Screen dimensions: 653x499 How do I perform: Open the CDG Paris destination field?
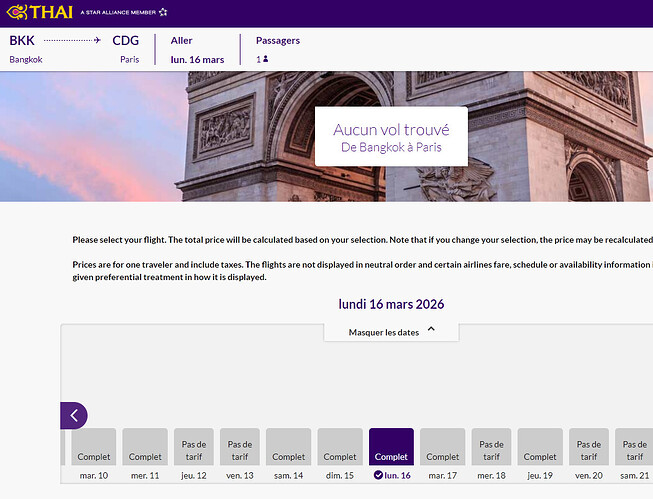coord(125,49)
